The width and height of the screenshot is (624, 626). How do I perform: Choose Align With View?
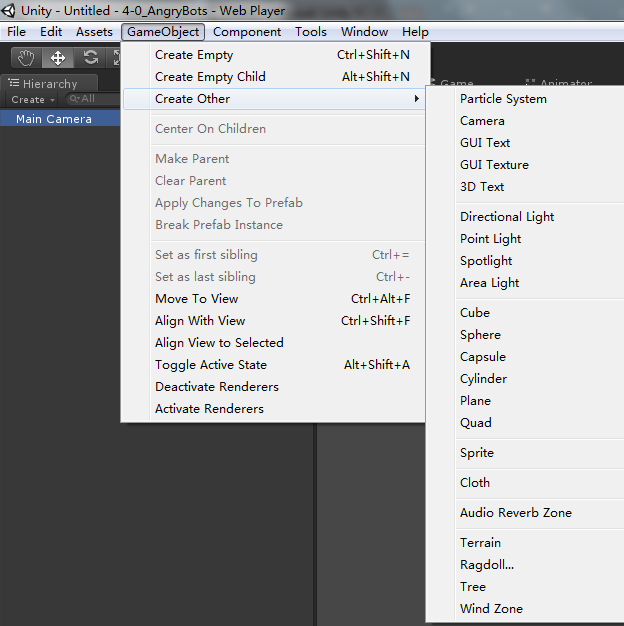(273, 321)
